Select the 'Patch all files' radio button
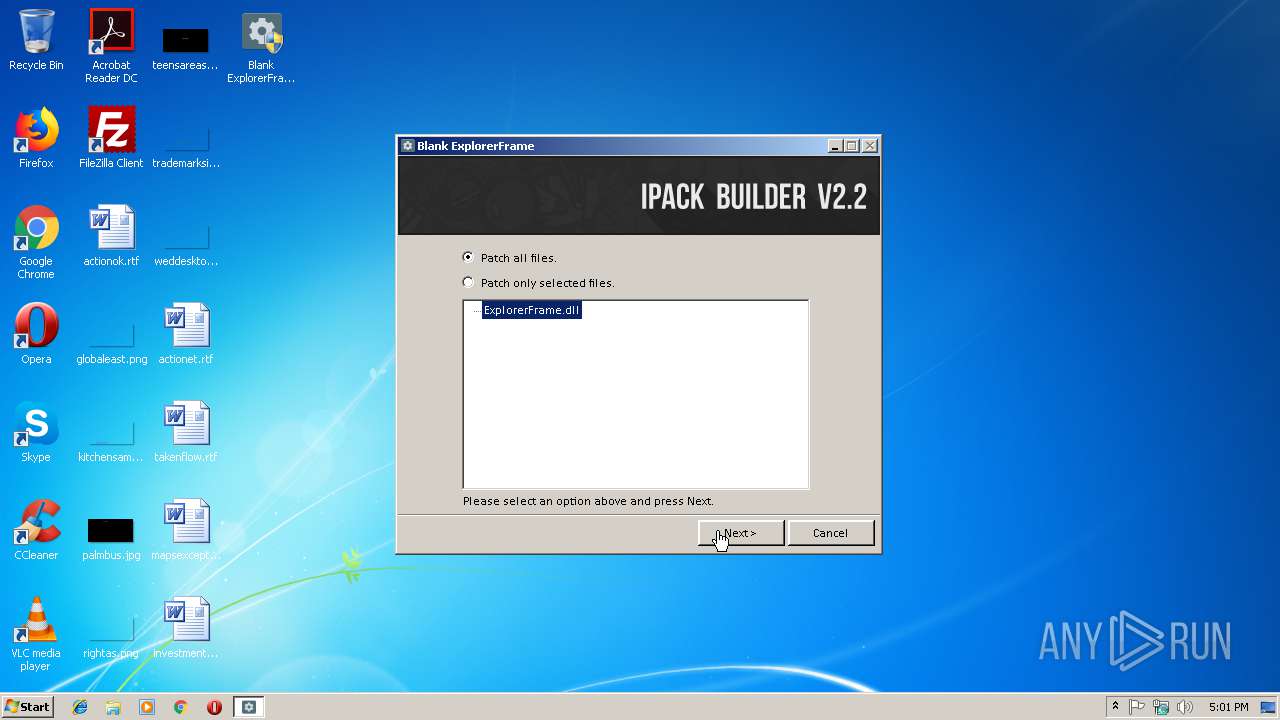 click(468, 257)
